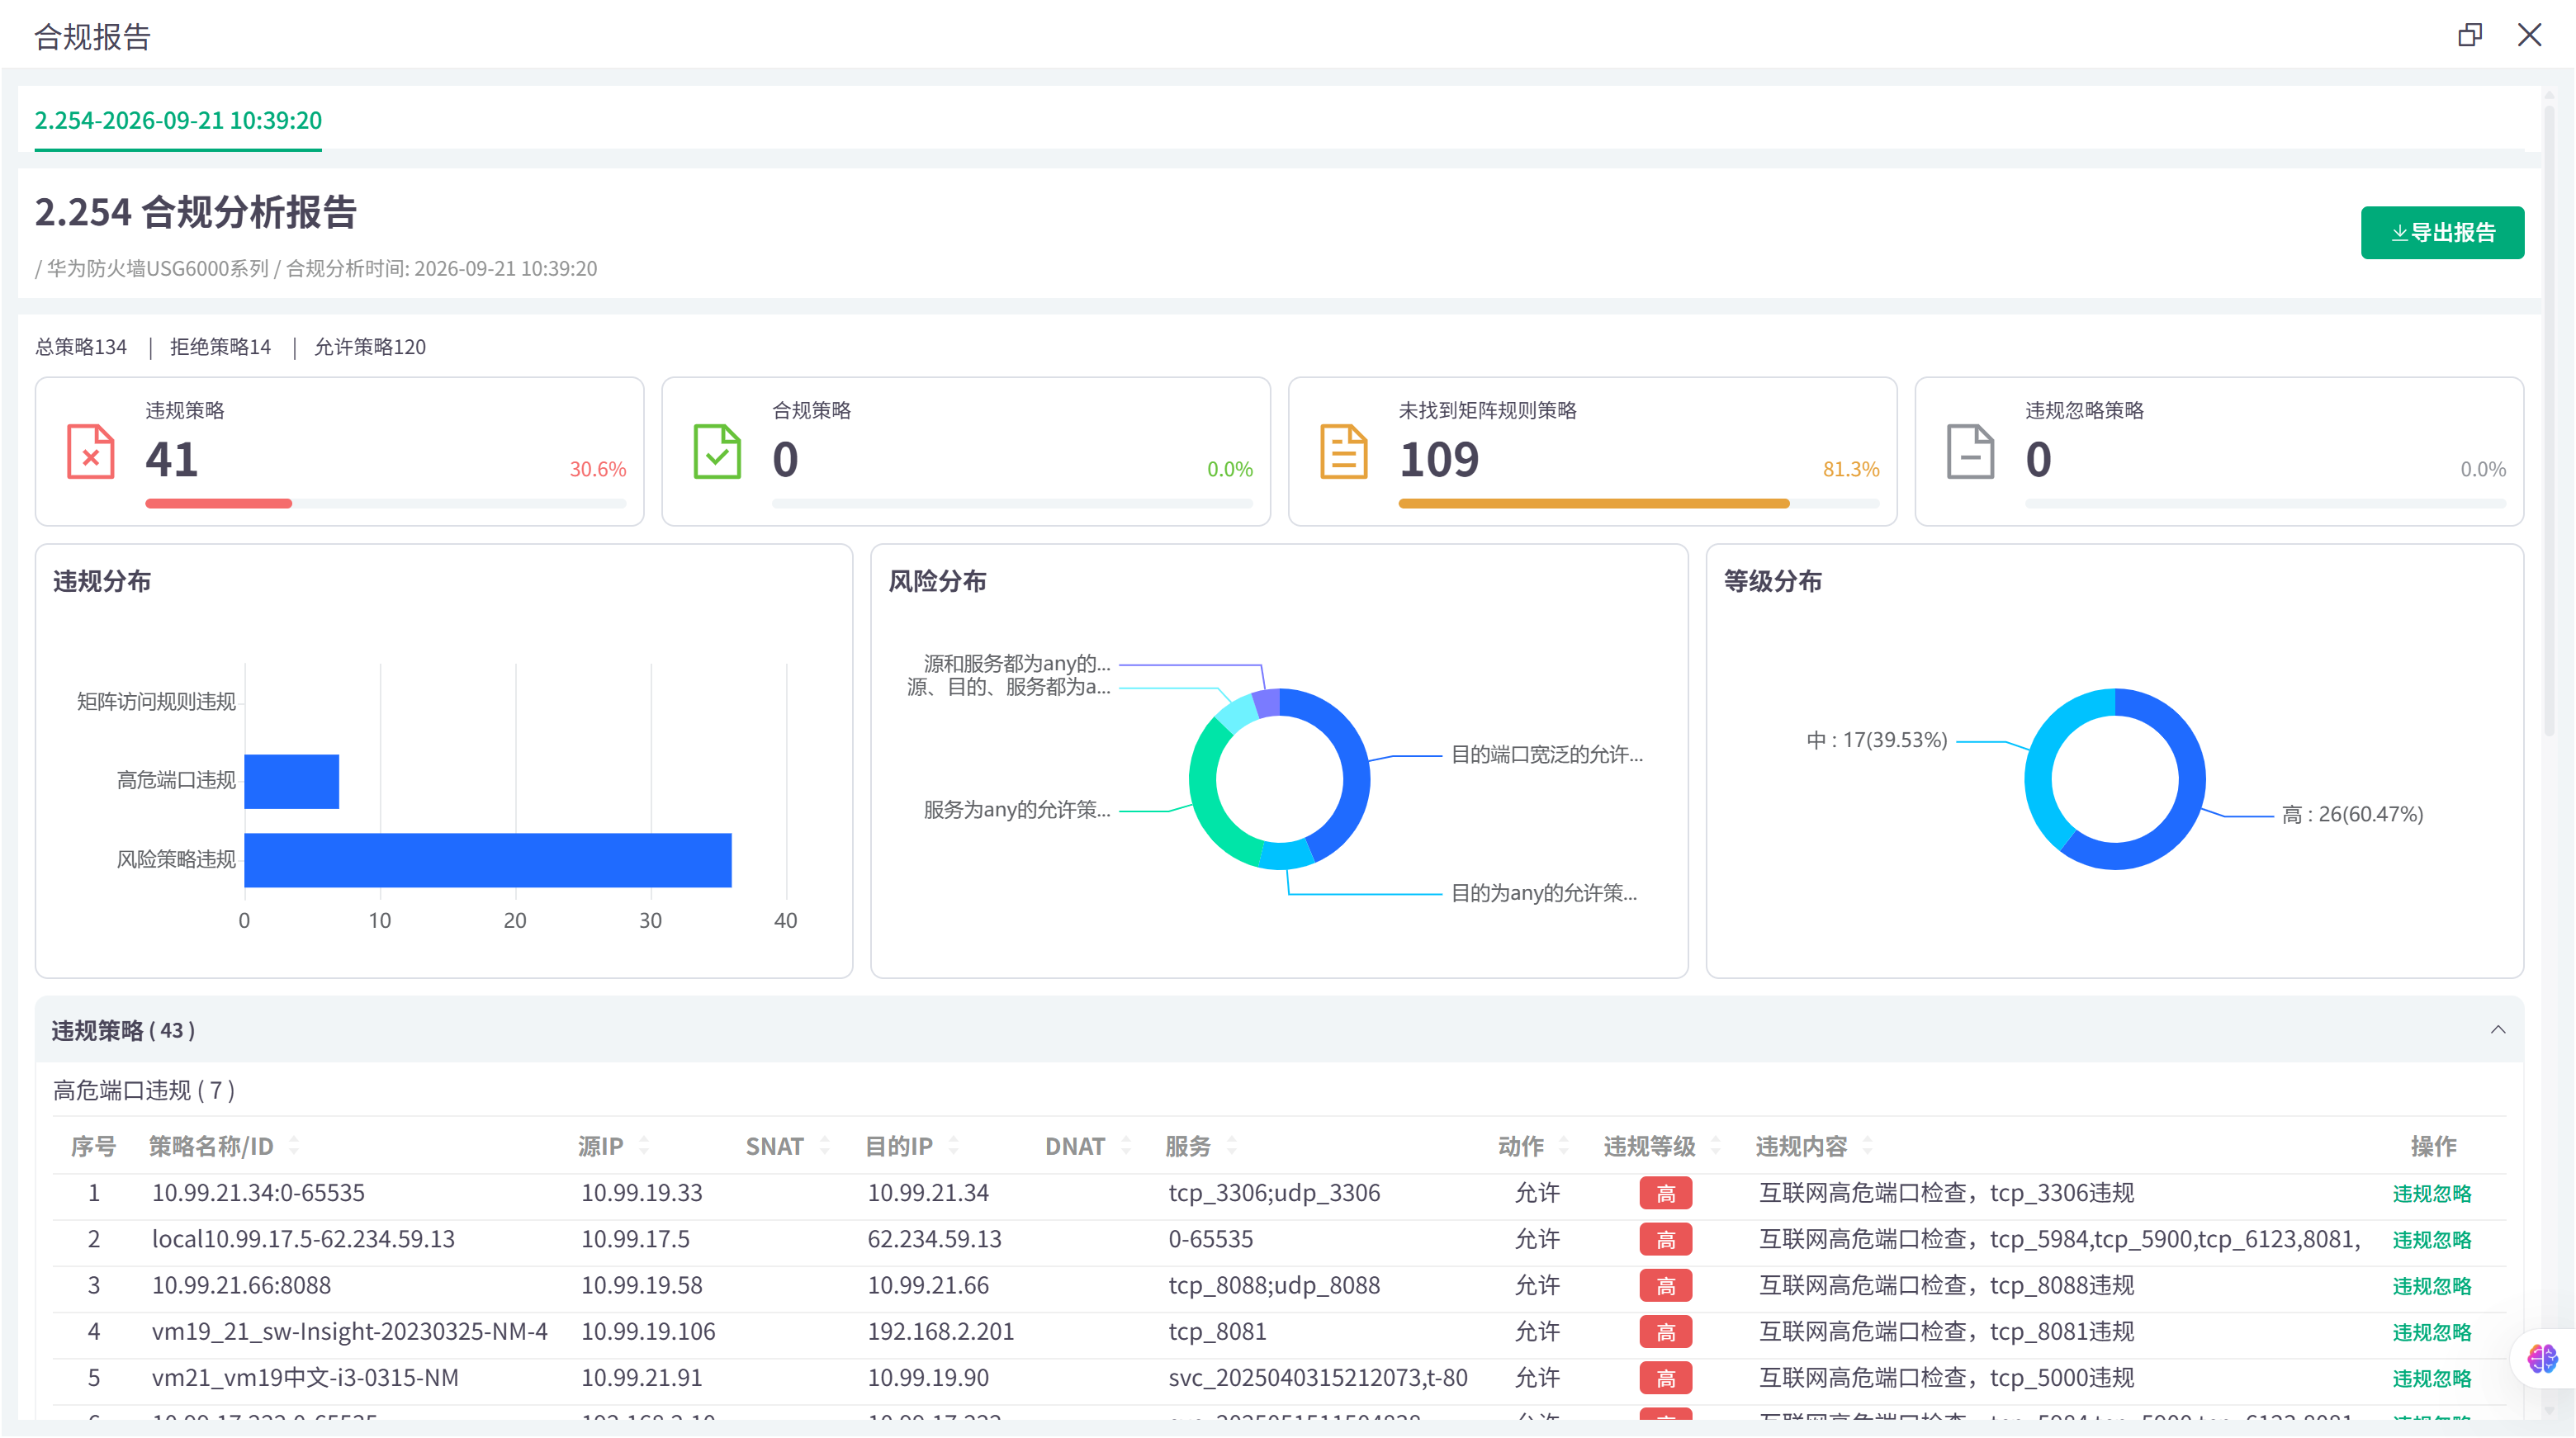
Task: Click the 服务为any的允许策 risk label
Action: point(1016,810)
